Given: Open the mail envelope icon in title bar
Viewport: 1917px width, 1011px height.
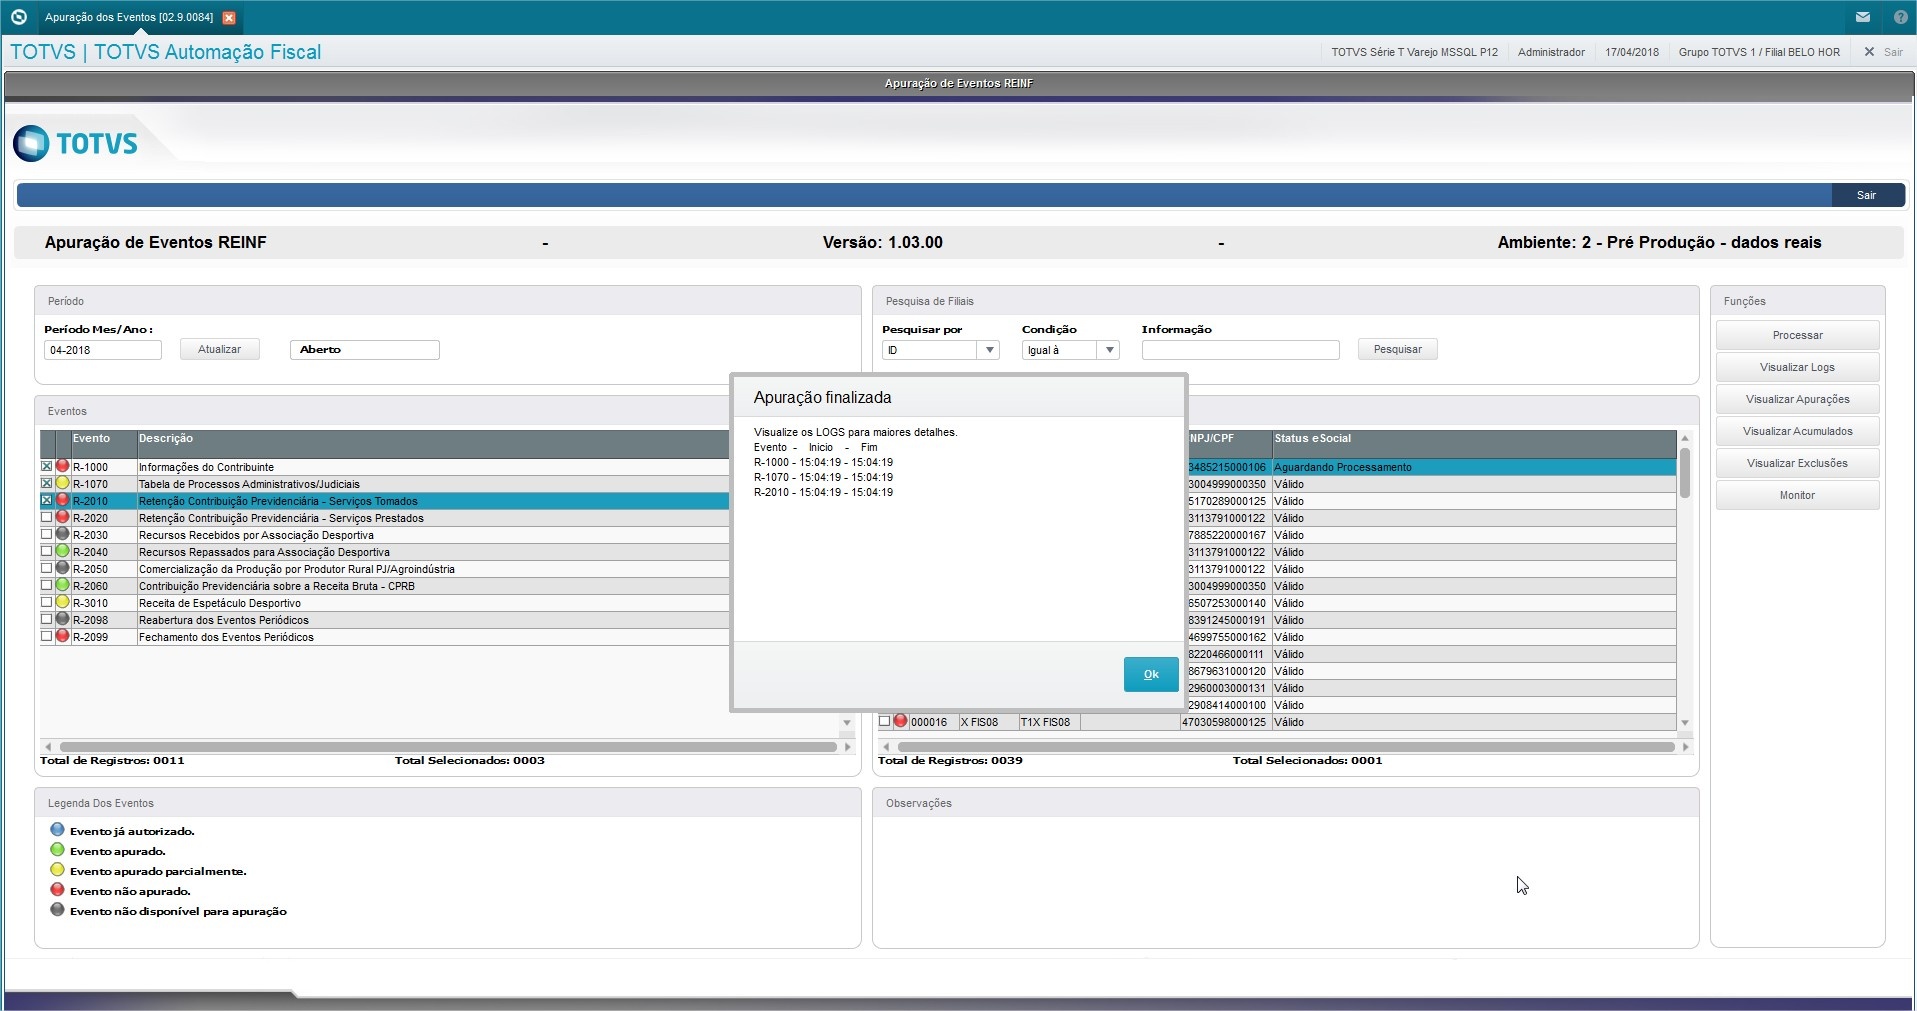Looking at the screenshot, I should tap(1863, 17).
